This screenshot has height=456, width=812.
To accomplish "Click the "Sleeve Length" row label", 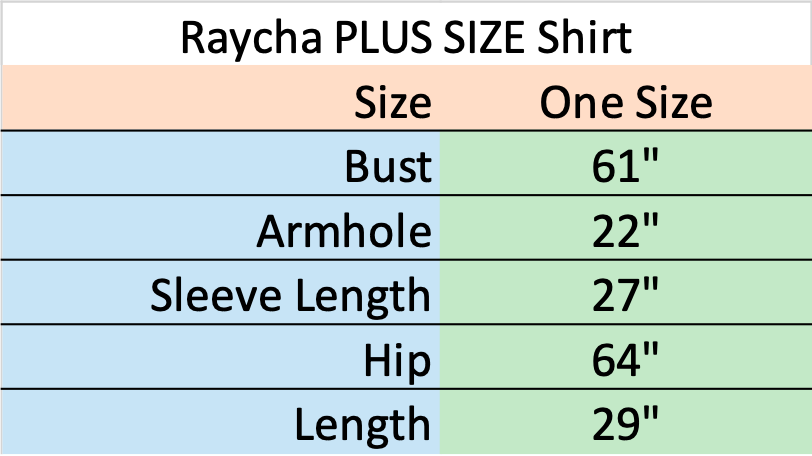I will coord(291,295).
